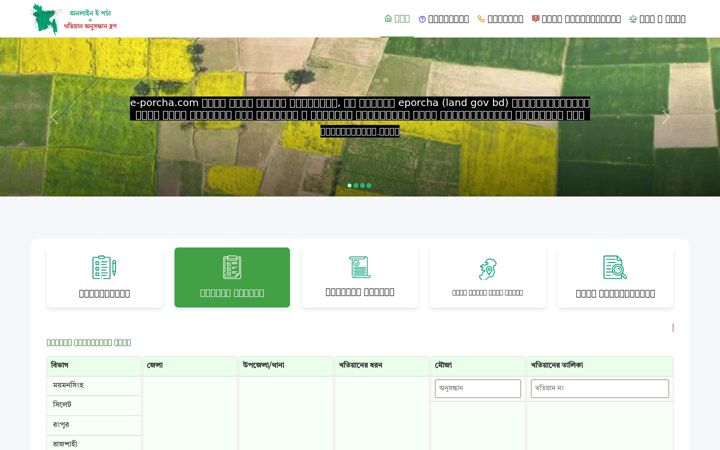Focus the অনুসন্ধান search field under মৌজা
The image size is (720, 450).
[x=478, y=388]
